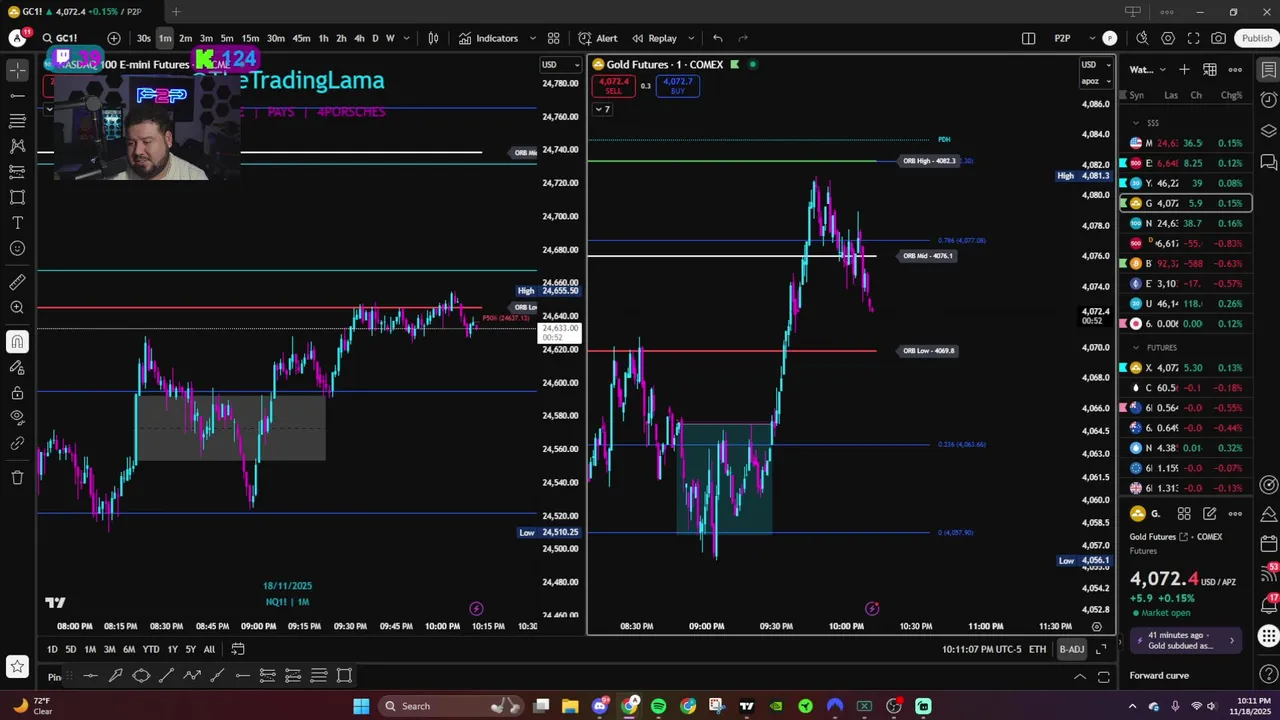The image size is (1280, 720).
Task: Open the Spotify taskbar icon
Action: (x=658, y=706)
